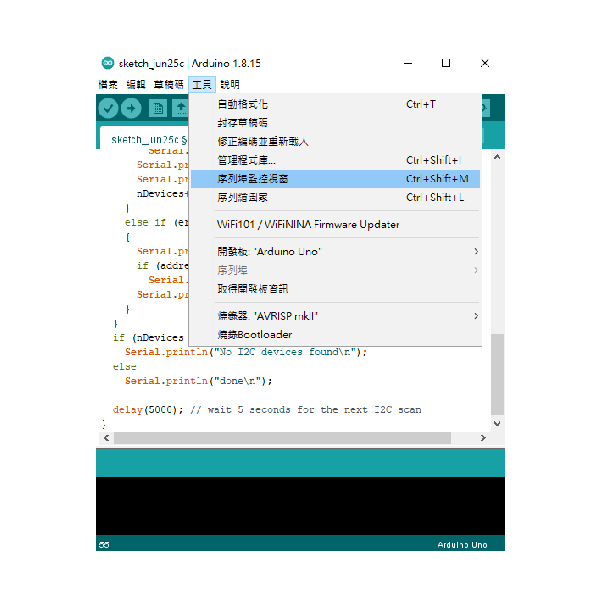Screen dimensions: 601x601
Task: Click the Verify sketch checkmark icon
Action: pyautogui.click(x=108, y=108)
